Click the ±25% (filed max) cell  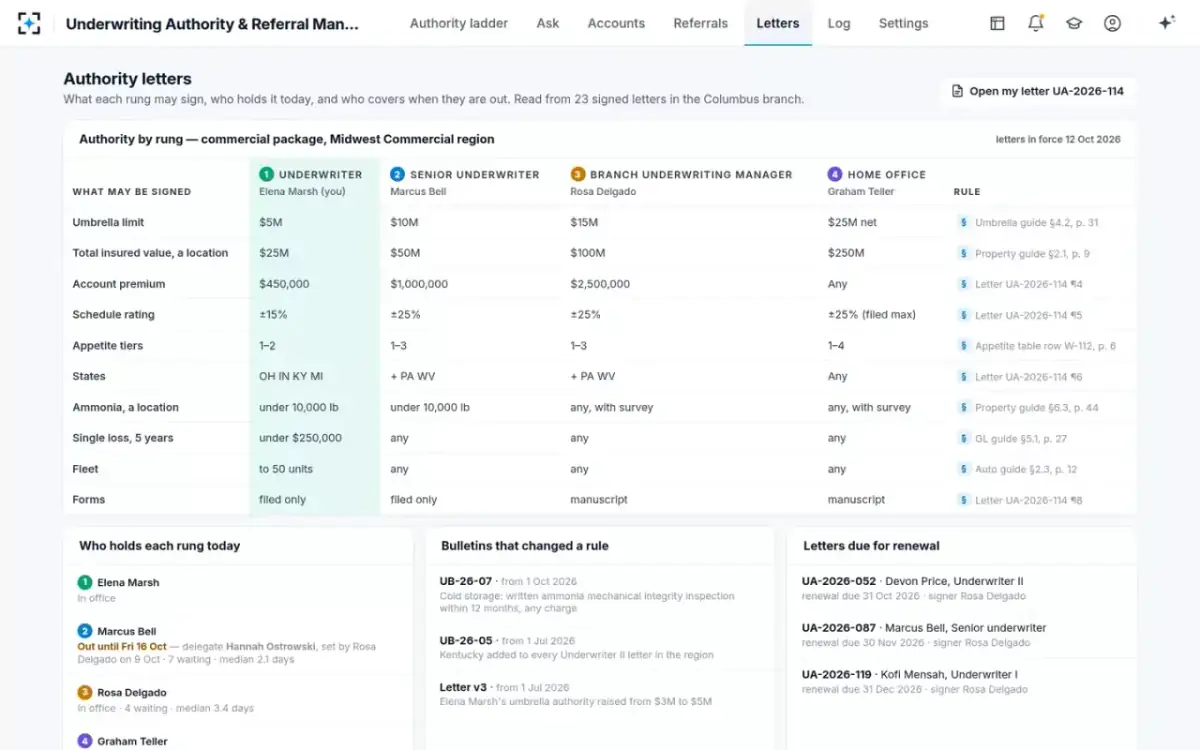point(872,315)
